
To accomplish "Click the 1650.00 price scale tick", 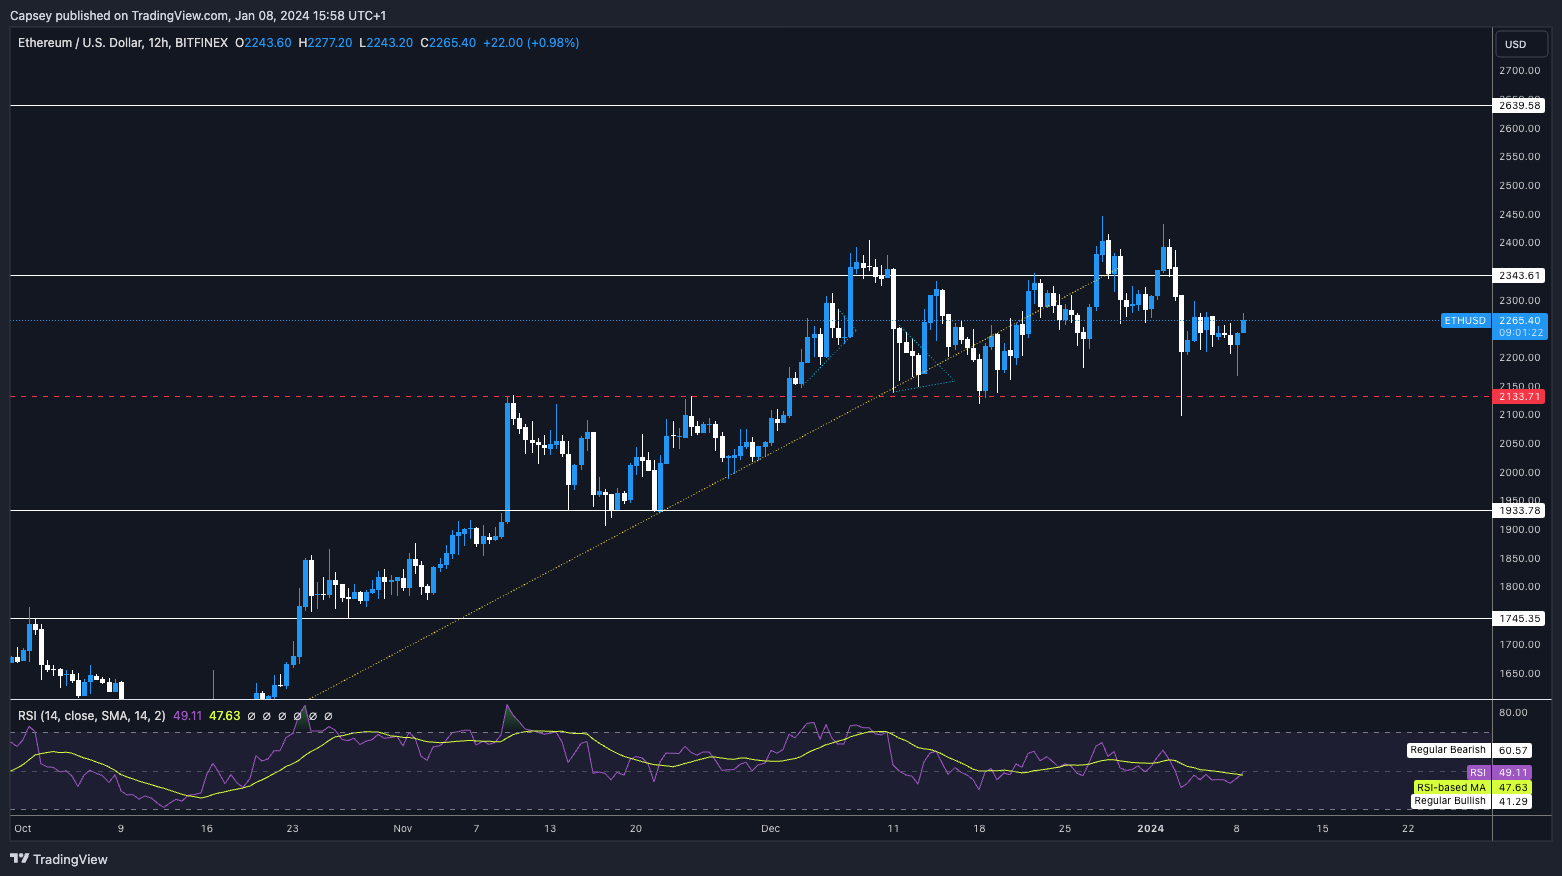I will (x=1519, y=674).
